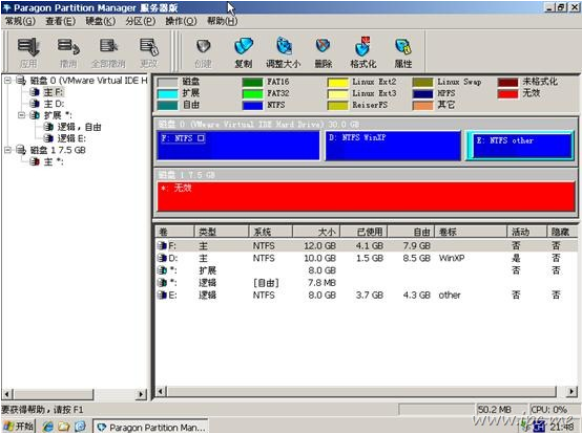The image size is (584, 433).
Task: Click the FAT32 legend color swatch
Action: click(252, 94)
